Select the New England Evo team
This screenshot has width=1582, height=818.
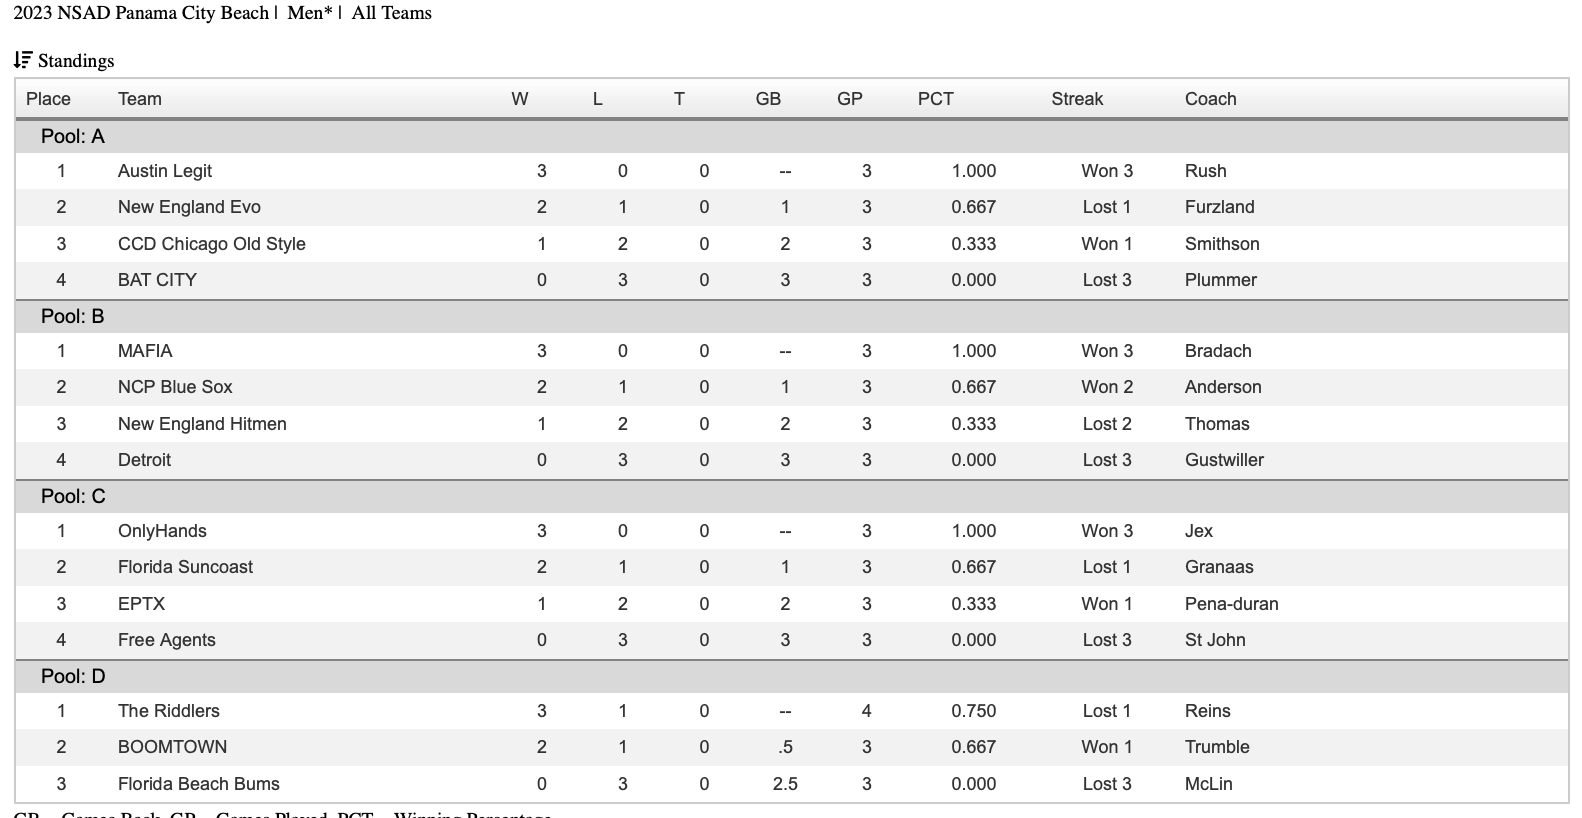click(x=189, y=207)
